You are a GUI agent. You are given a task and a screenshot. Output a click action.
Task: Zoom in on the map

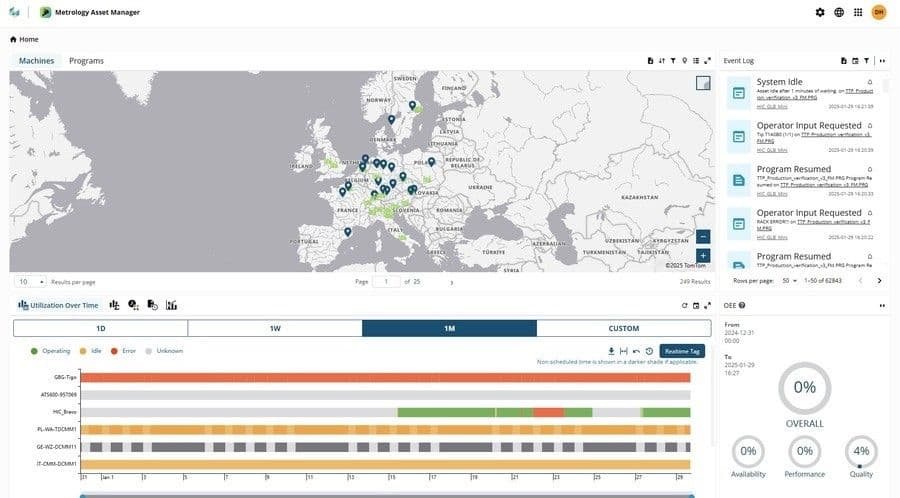pyautogui.click(x=704, y=256)
